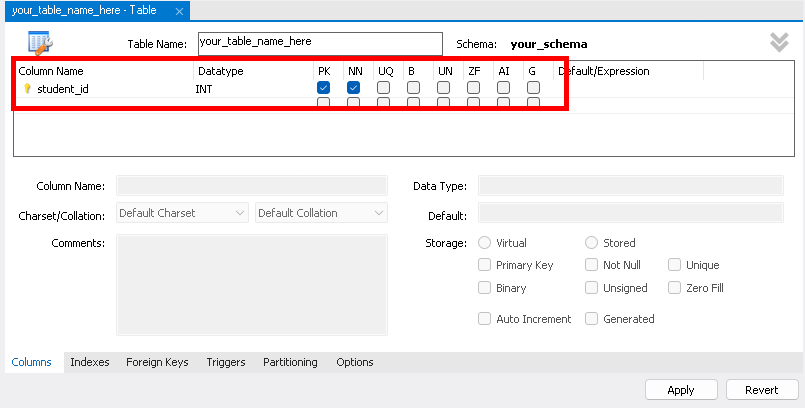The image size is (805, 408).
Task: Click the primary key icon next to student_id
Action: (28, 89)
